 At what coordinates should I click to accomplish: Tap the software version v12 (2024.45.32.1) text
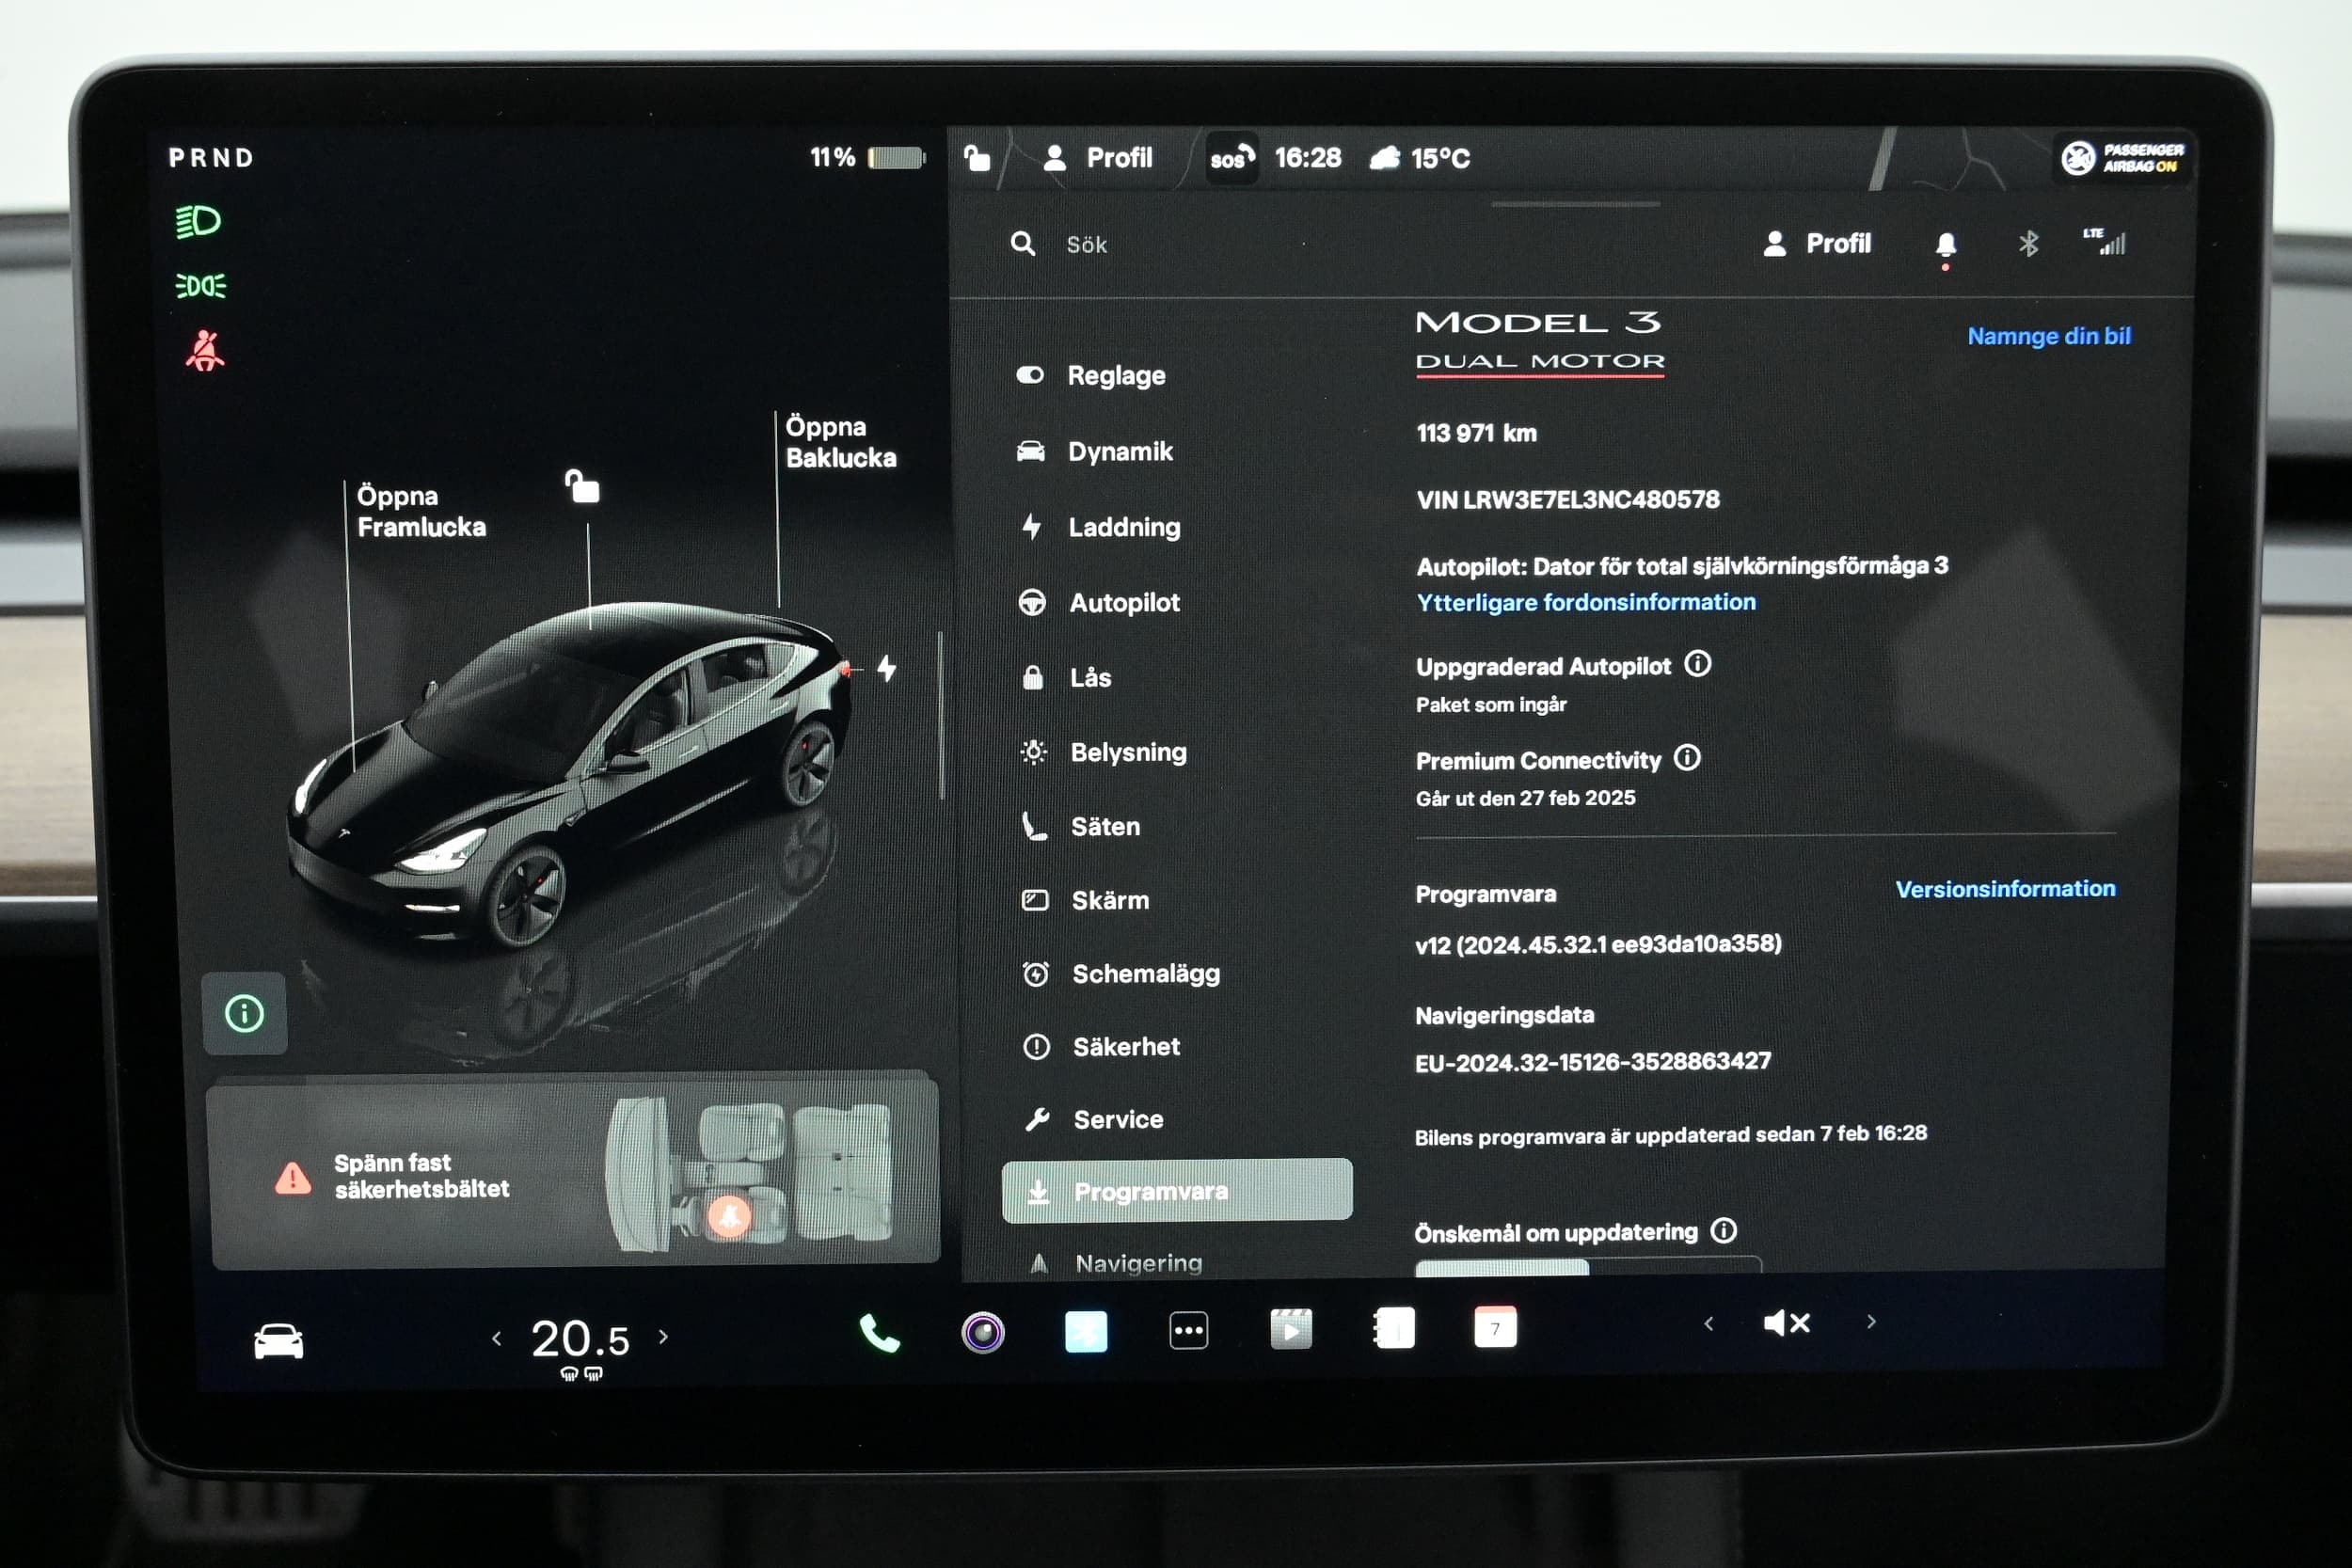tap(1598, 944)
